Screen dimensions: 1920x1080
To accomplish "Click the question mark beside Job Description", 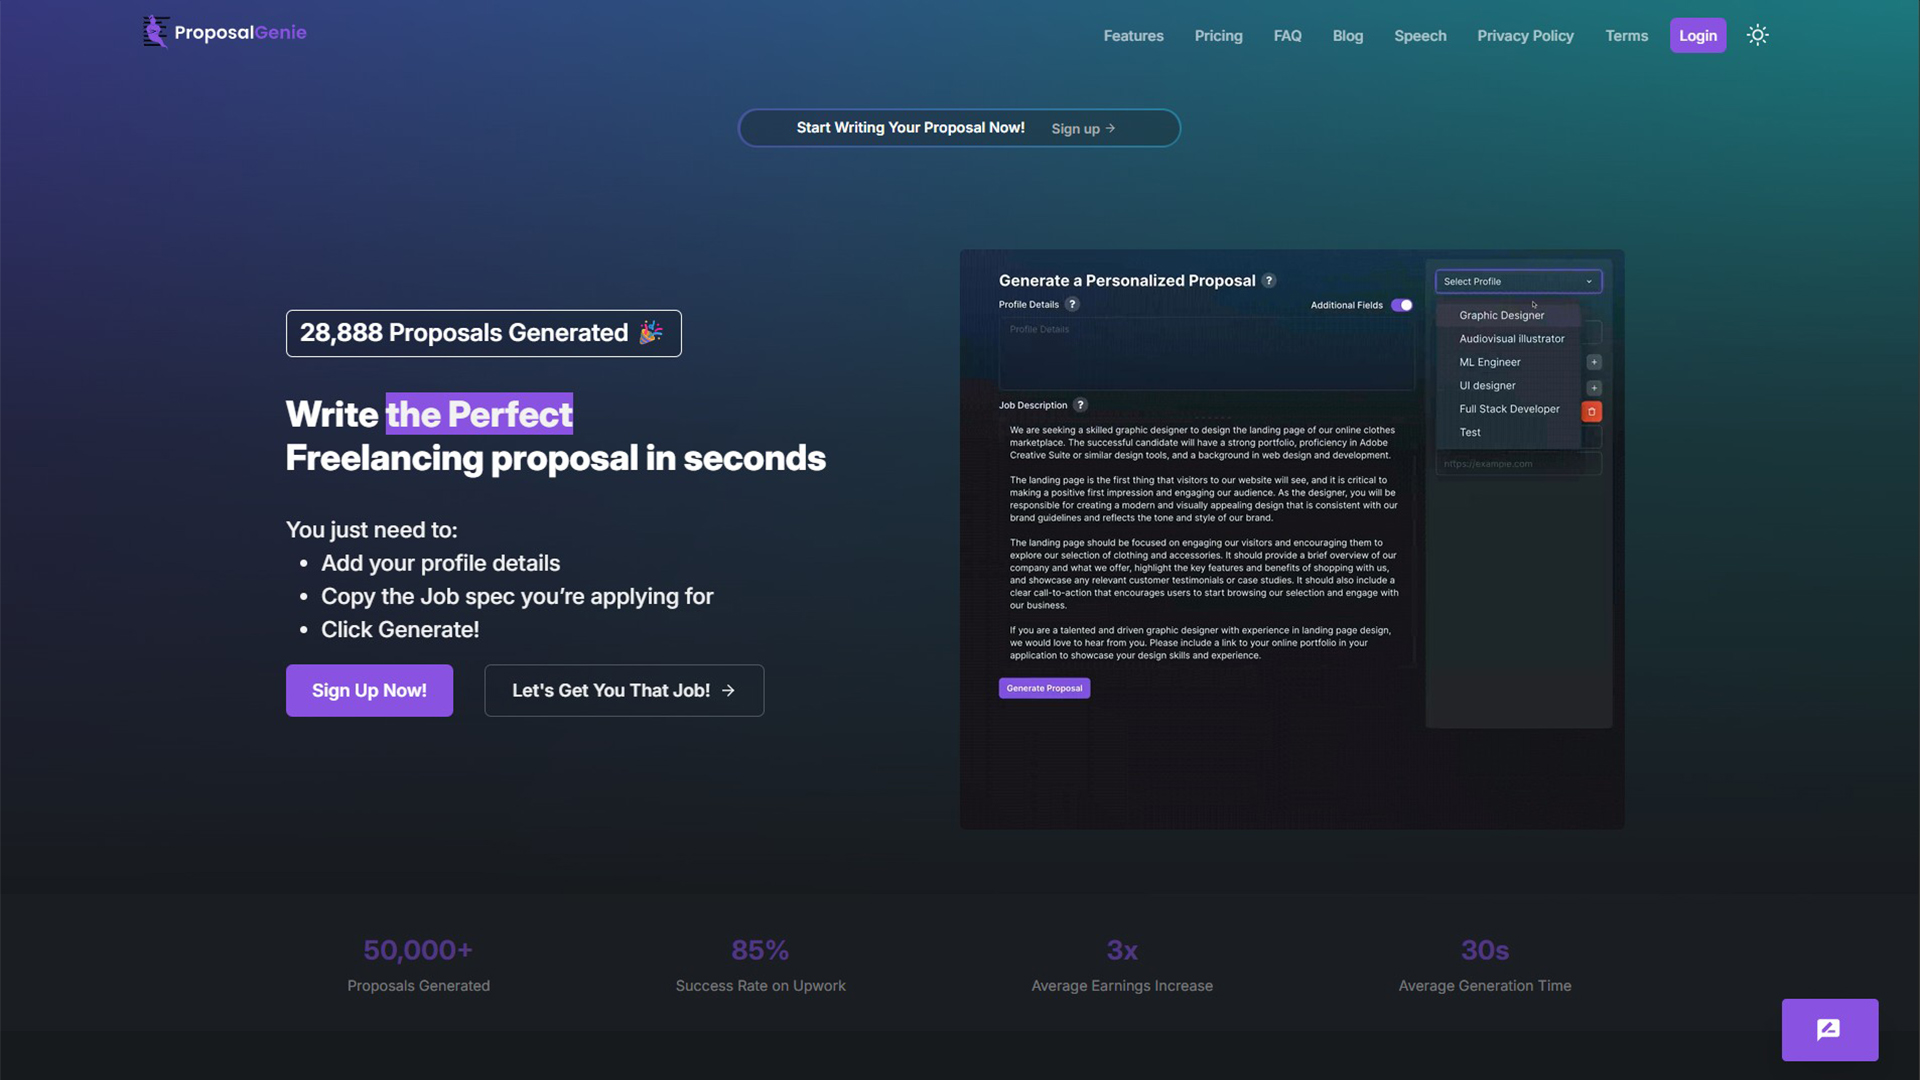I will pos(1080,405).
